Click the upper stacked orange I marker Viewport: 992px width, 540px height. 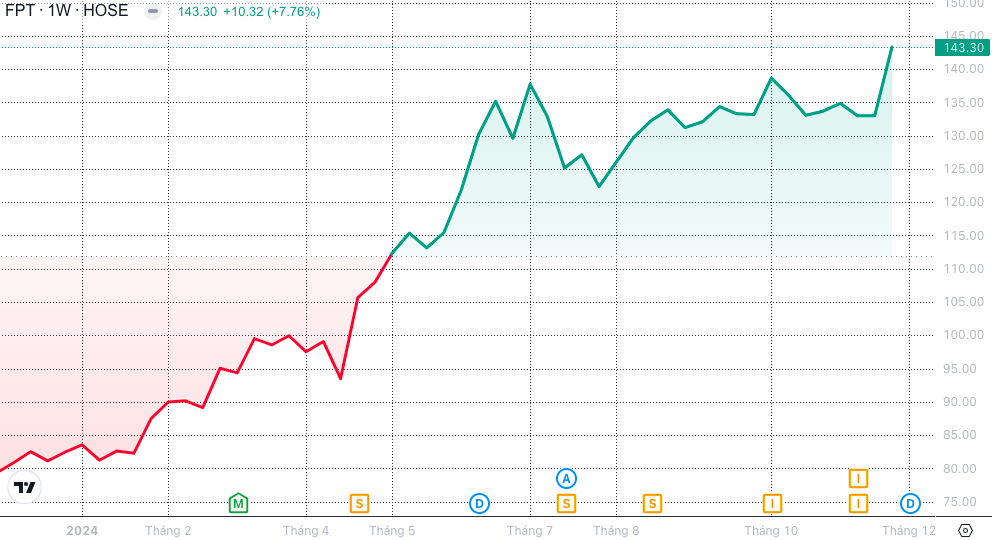858,478
